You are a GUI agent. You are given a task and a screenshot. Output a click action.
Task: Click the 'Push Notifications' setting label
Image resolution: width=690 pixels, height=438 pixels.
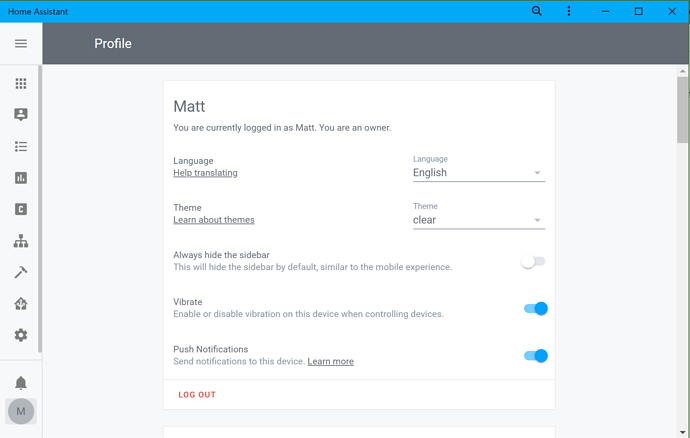pos(211,349)
